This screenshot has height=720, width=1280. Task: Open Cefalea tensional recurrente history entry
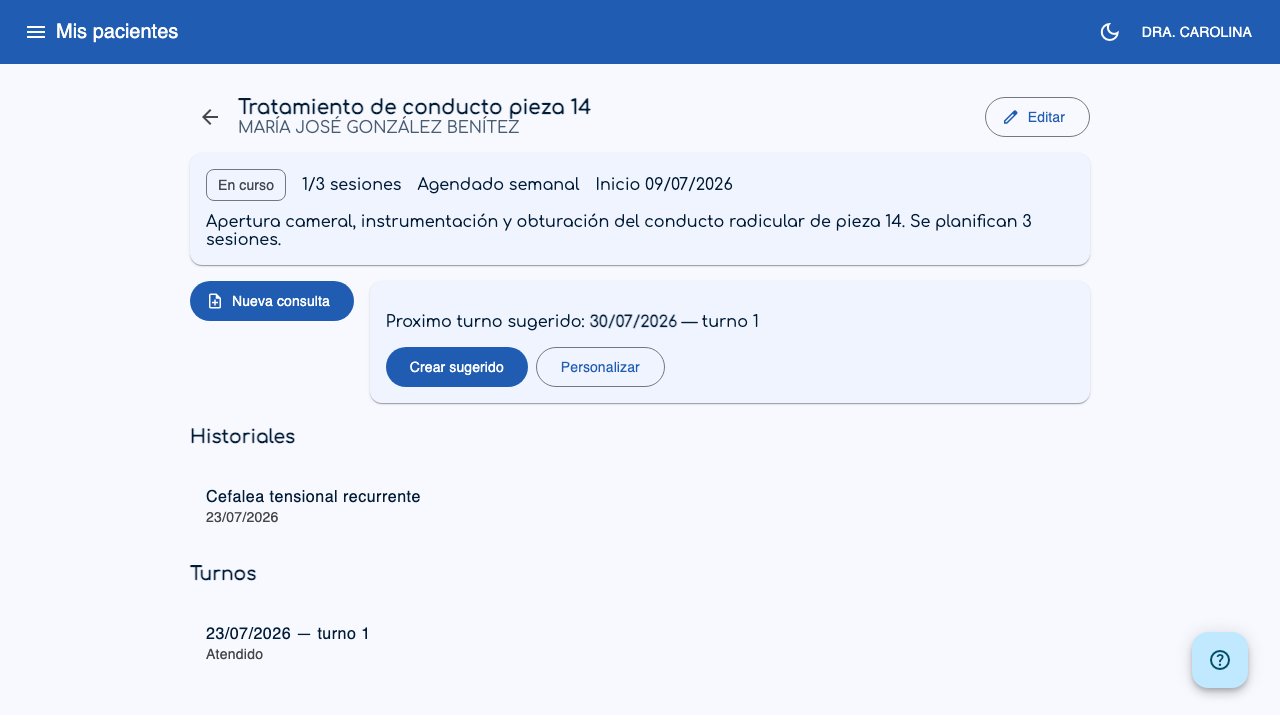[x=640, y=506]
